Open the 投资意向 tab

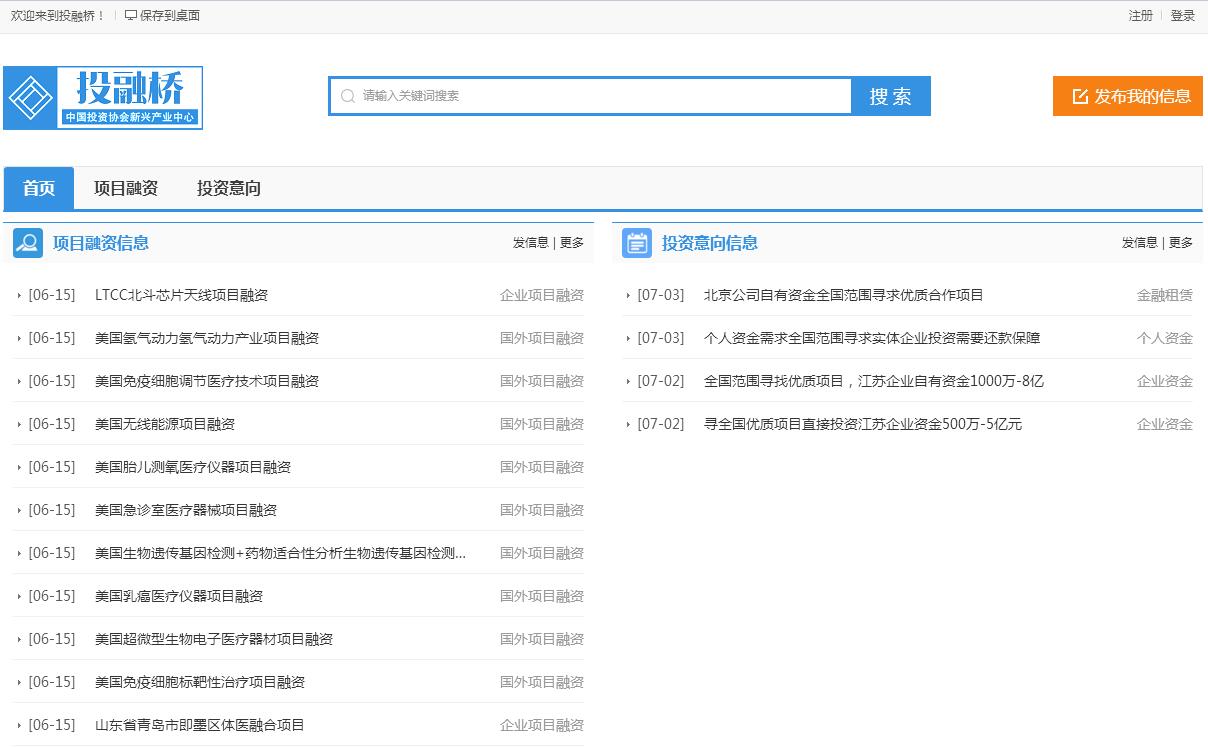[x=229, y=188]
